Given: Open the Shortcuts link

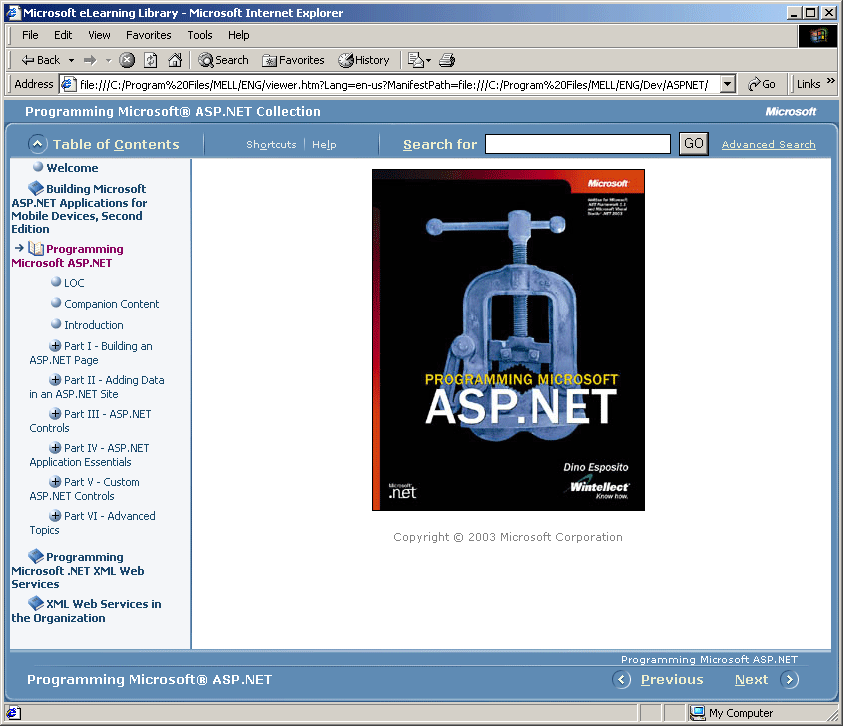Looking at the screenshot, I should (271, 145).
